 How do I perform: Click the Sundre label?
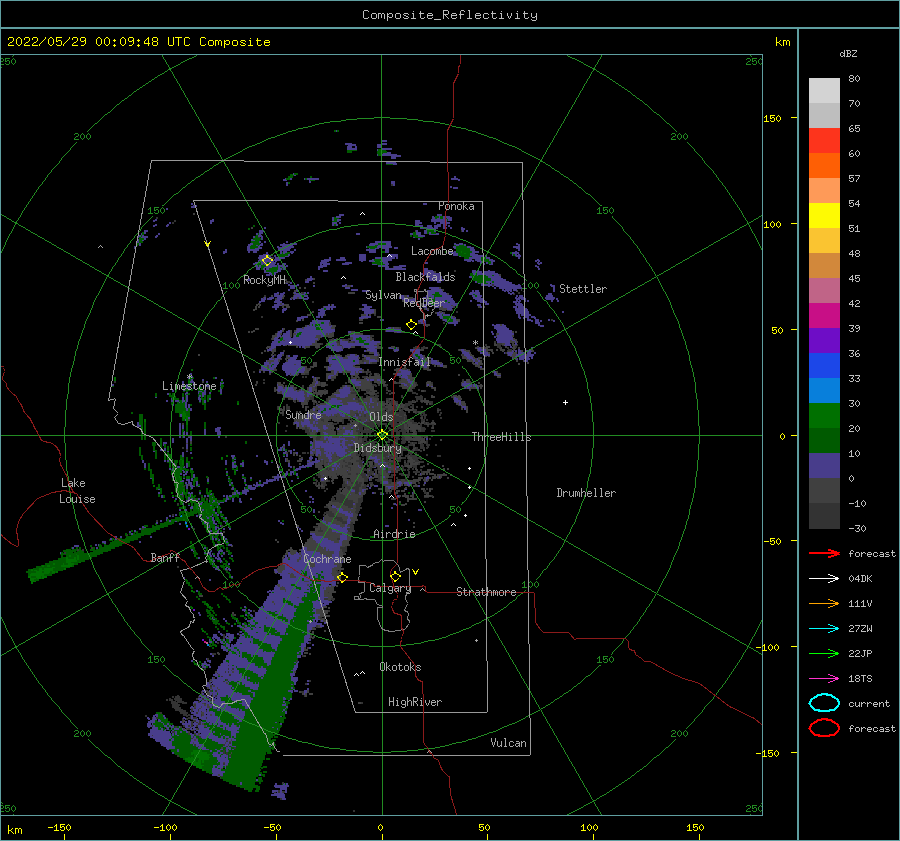pyautogui.click(x=303, y=414)
